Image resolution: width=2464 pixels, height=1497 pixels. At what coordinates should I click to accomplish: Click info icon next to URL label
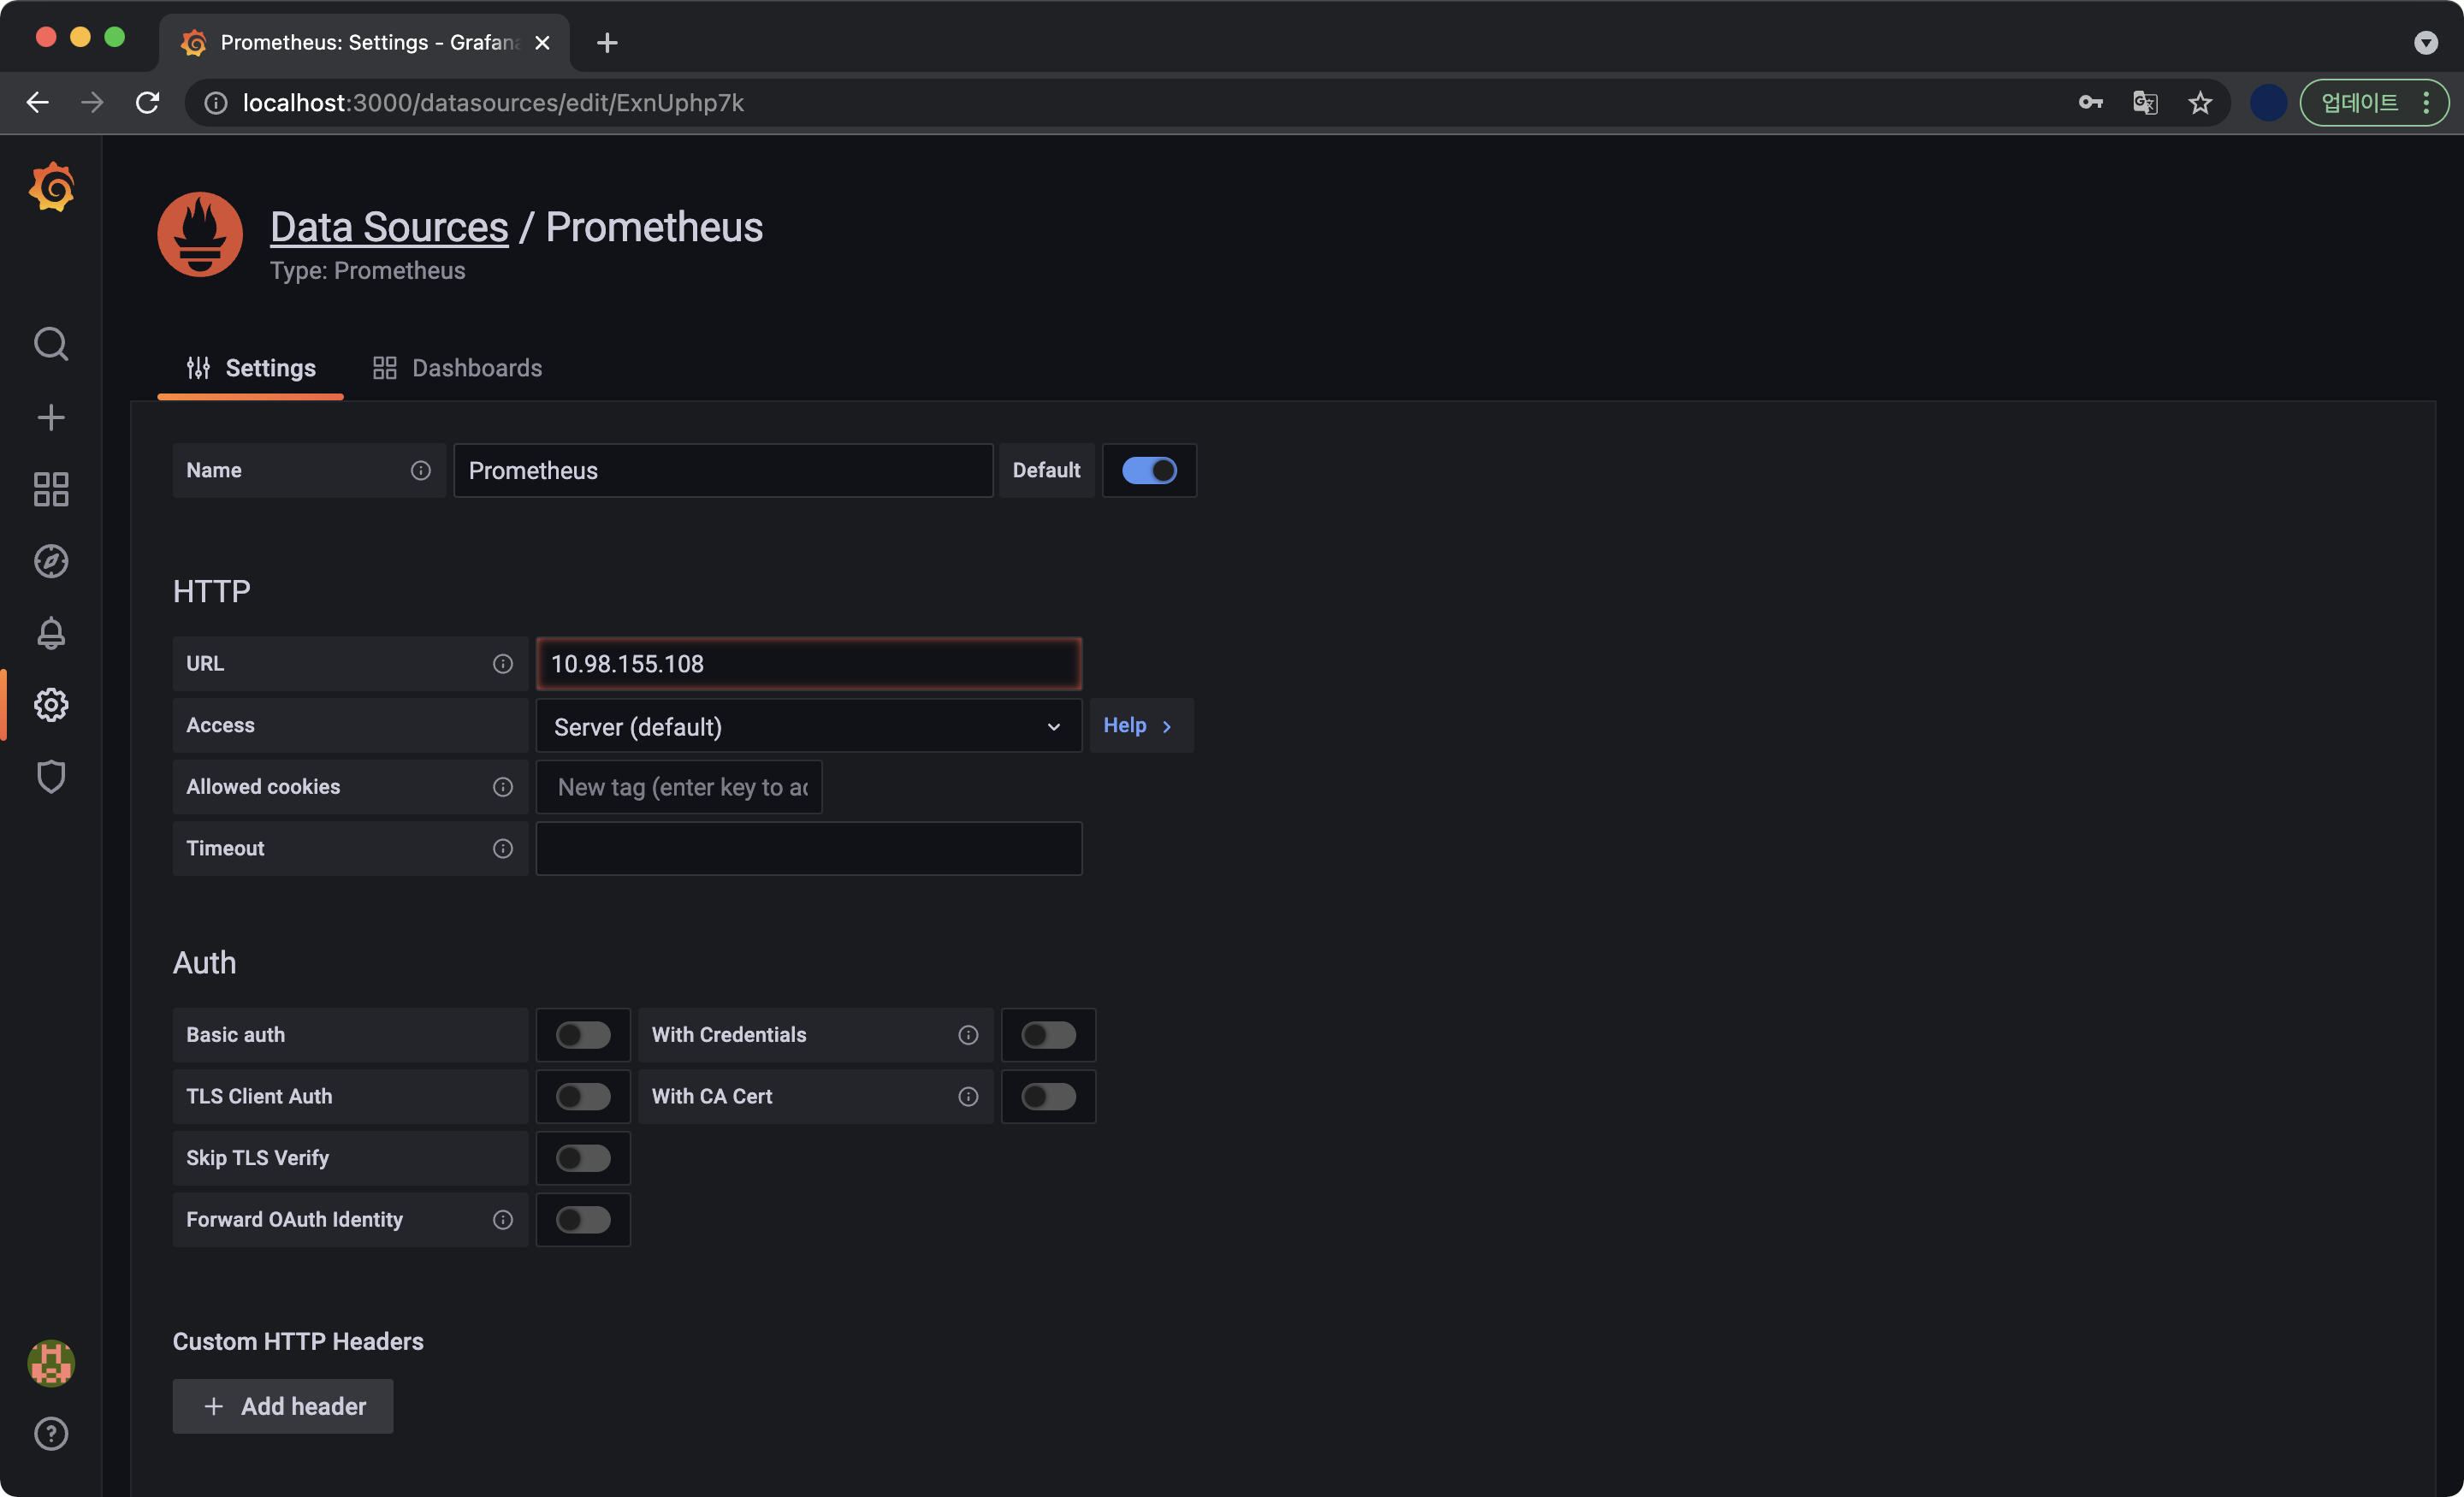[503, 664]
